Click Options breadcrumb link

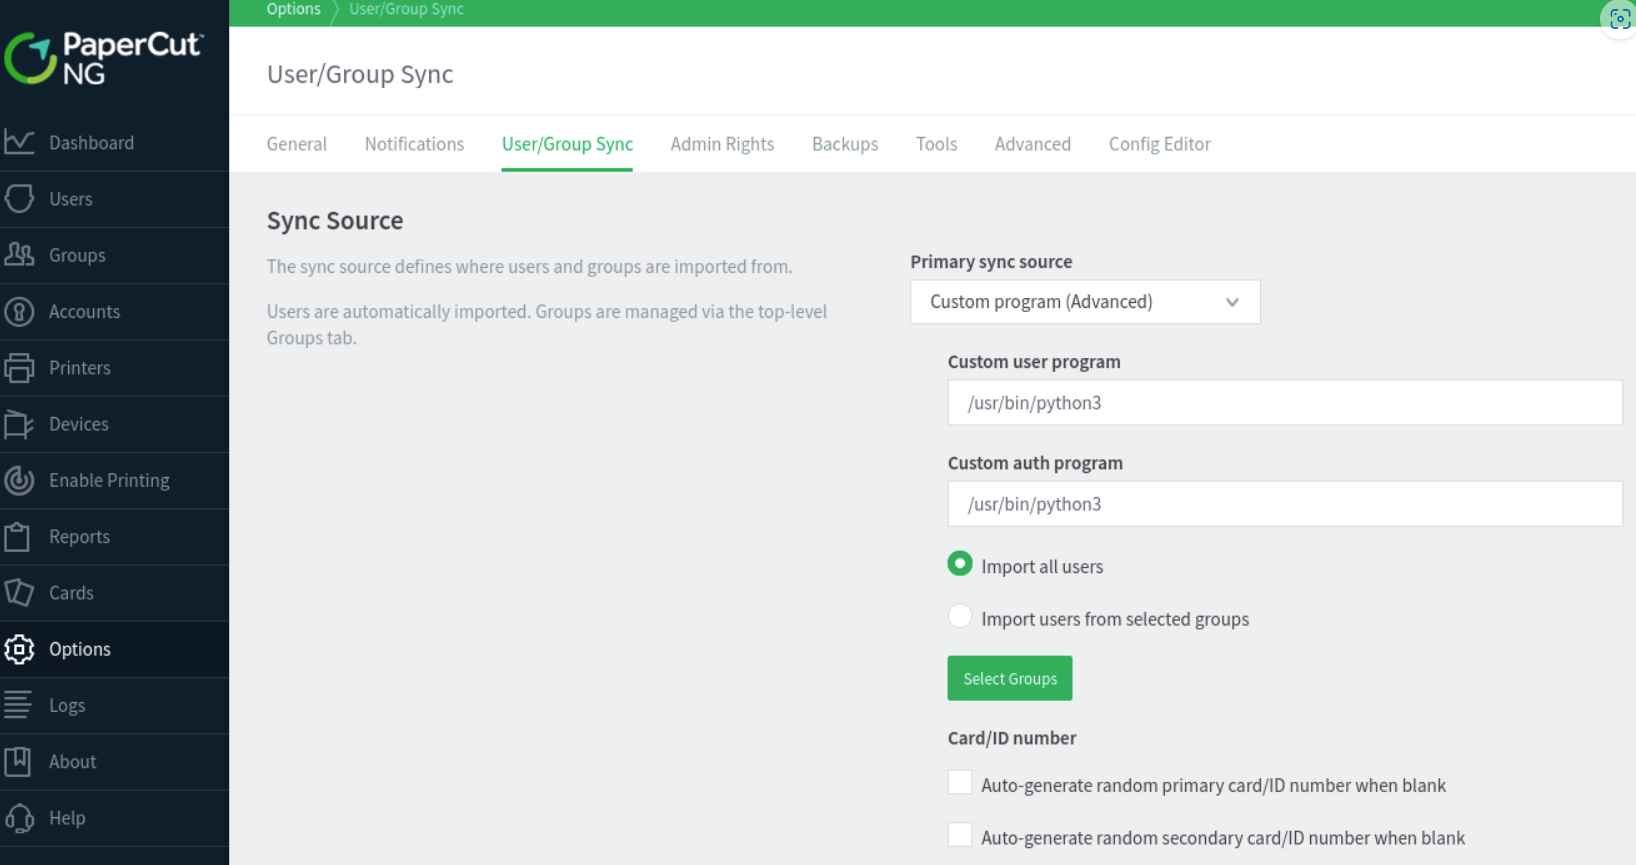click(293, 9)
